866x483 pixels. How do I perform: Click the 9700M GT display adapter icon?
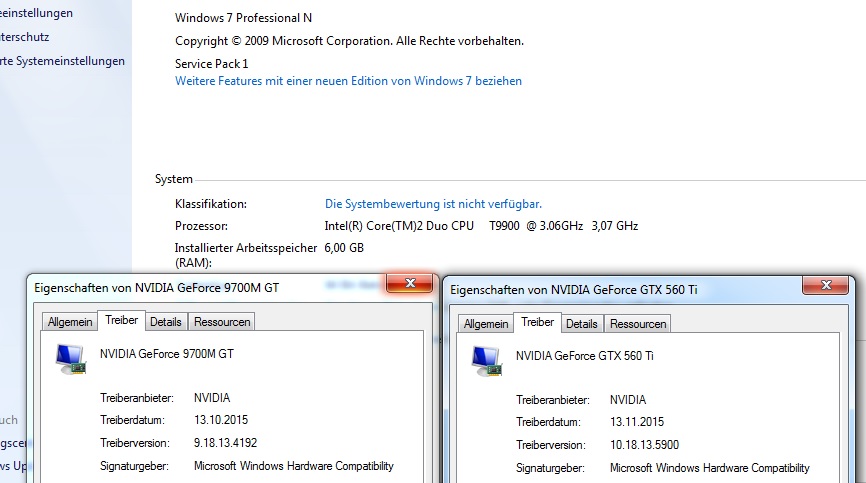pos(71,359)
